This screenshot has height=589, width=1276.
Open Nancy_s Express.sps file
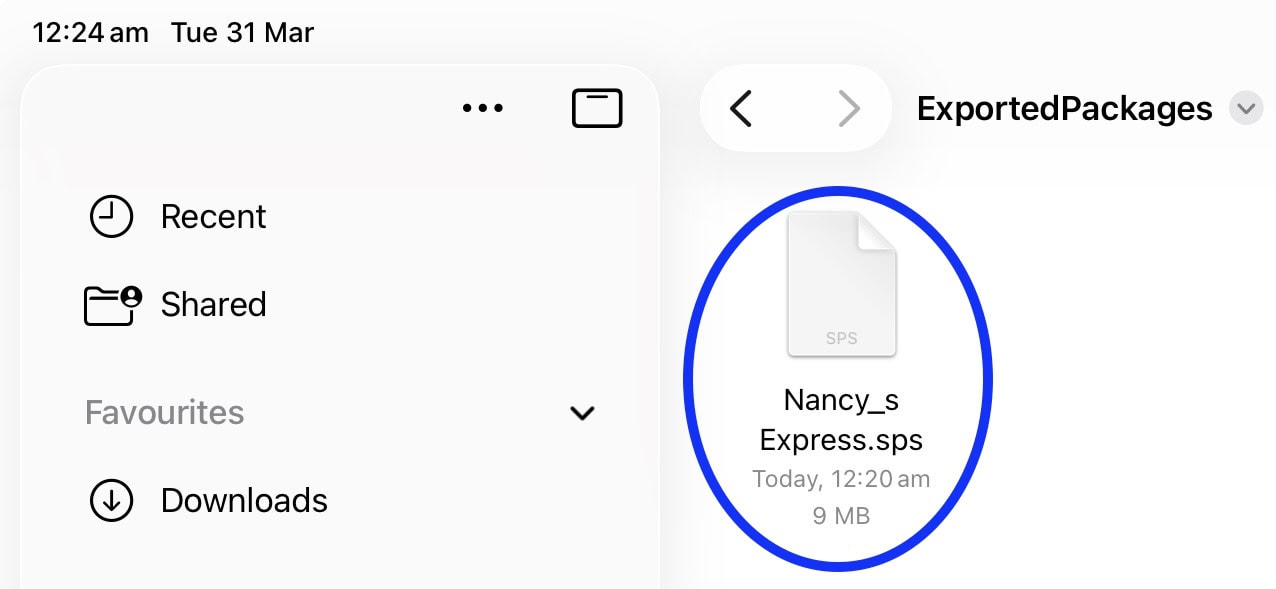pyautogui.click(x=841, y=420)
